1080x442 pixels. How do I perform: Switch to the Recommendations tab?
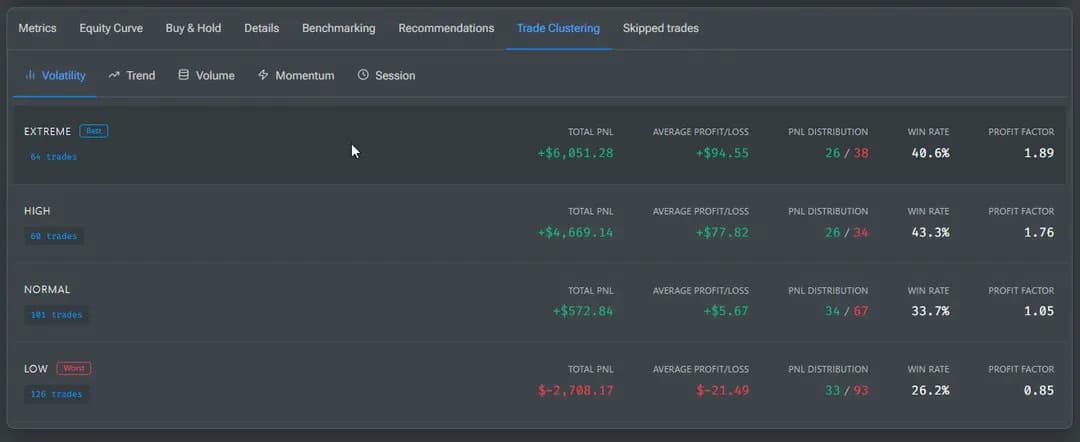coord(446,28)
